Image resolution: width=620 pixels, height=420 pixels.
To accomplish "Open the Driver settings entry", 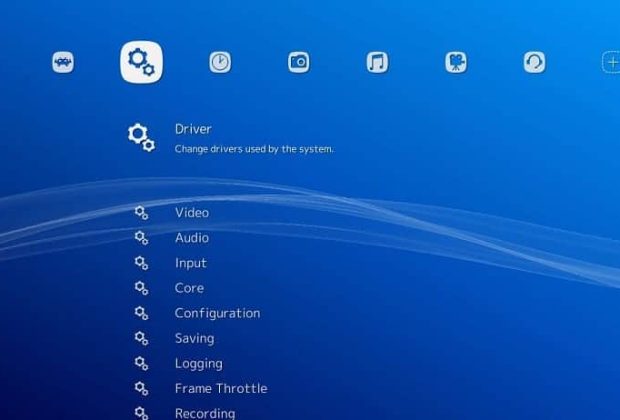I will 193,129.
